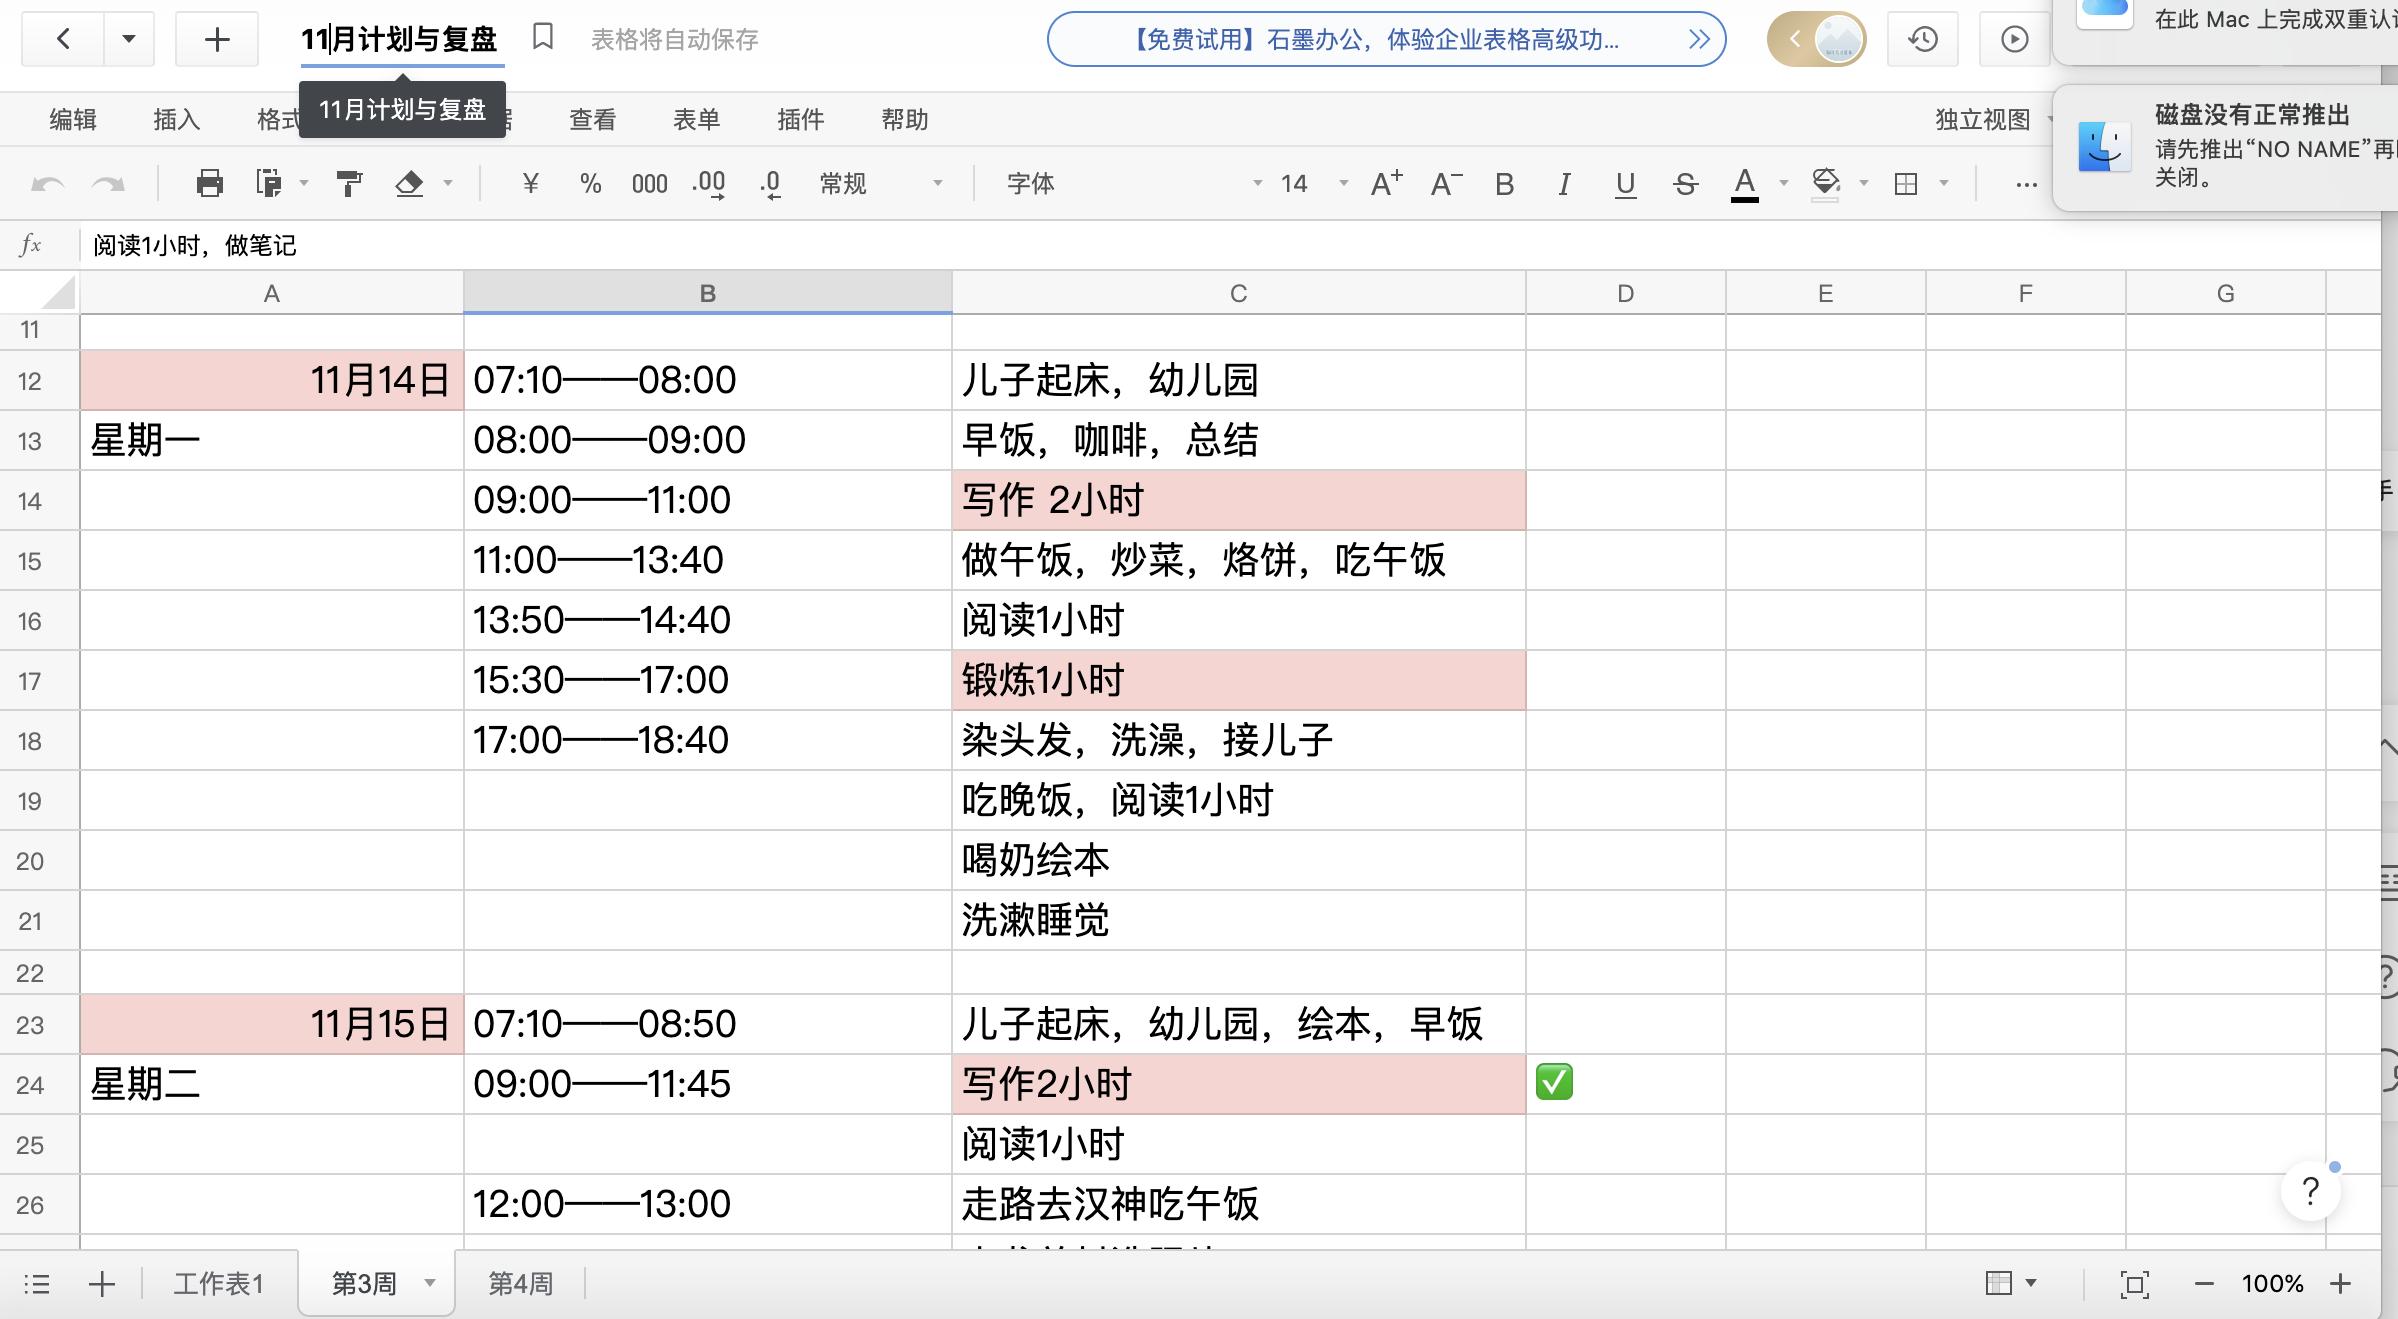Apply percentage format to the cell
This screenshot has width=2398, height=1319.
589,183
